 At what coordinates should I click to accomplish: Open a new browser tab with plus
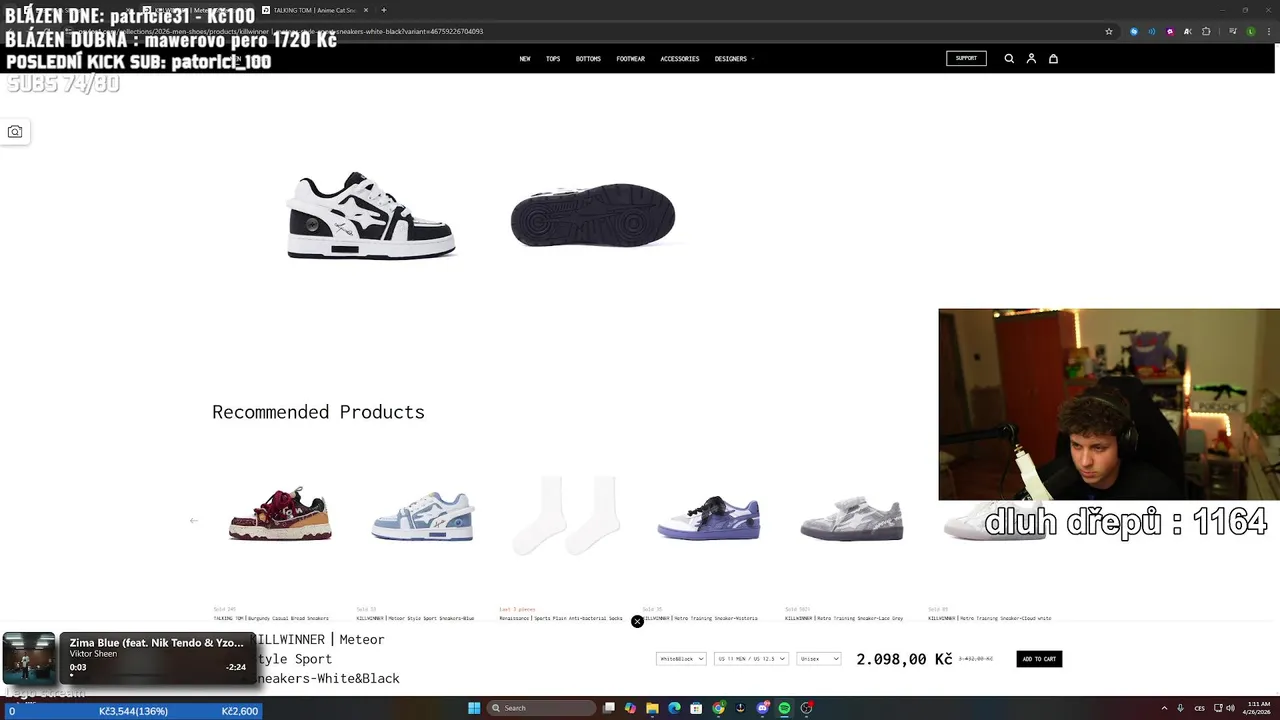384,10
